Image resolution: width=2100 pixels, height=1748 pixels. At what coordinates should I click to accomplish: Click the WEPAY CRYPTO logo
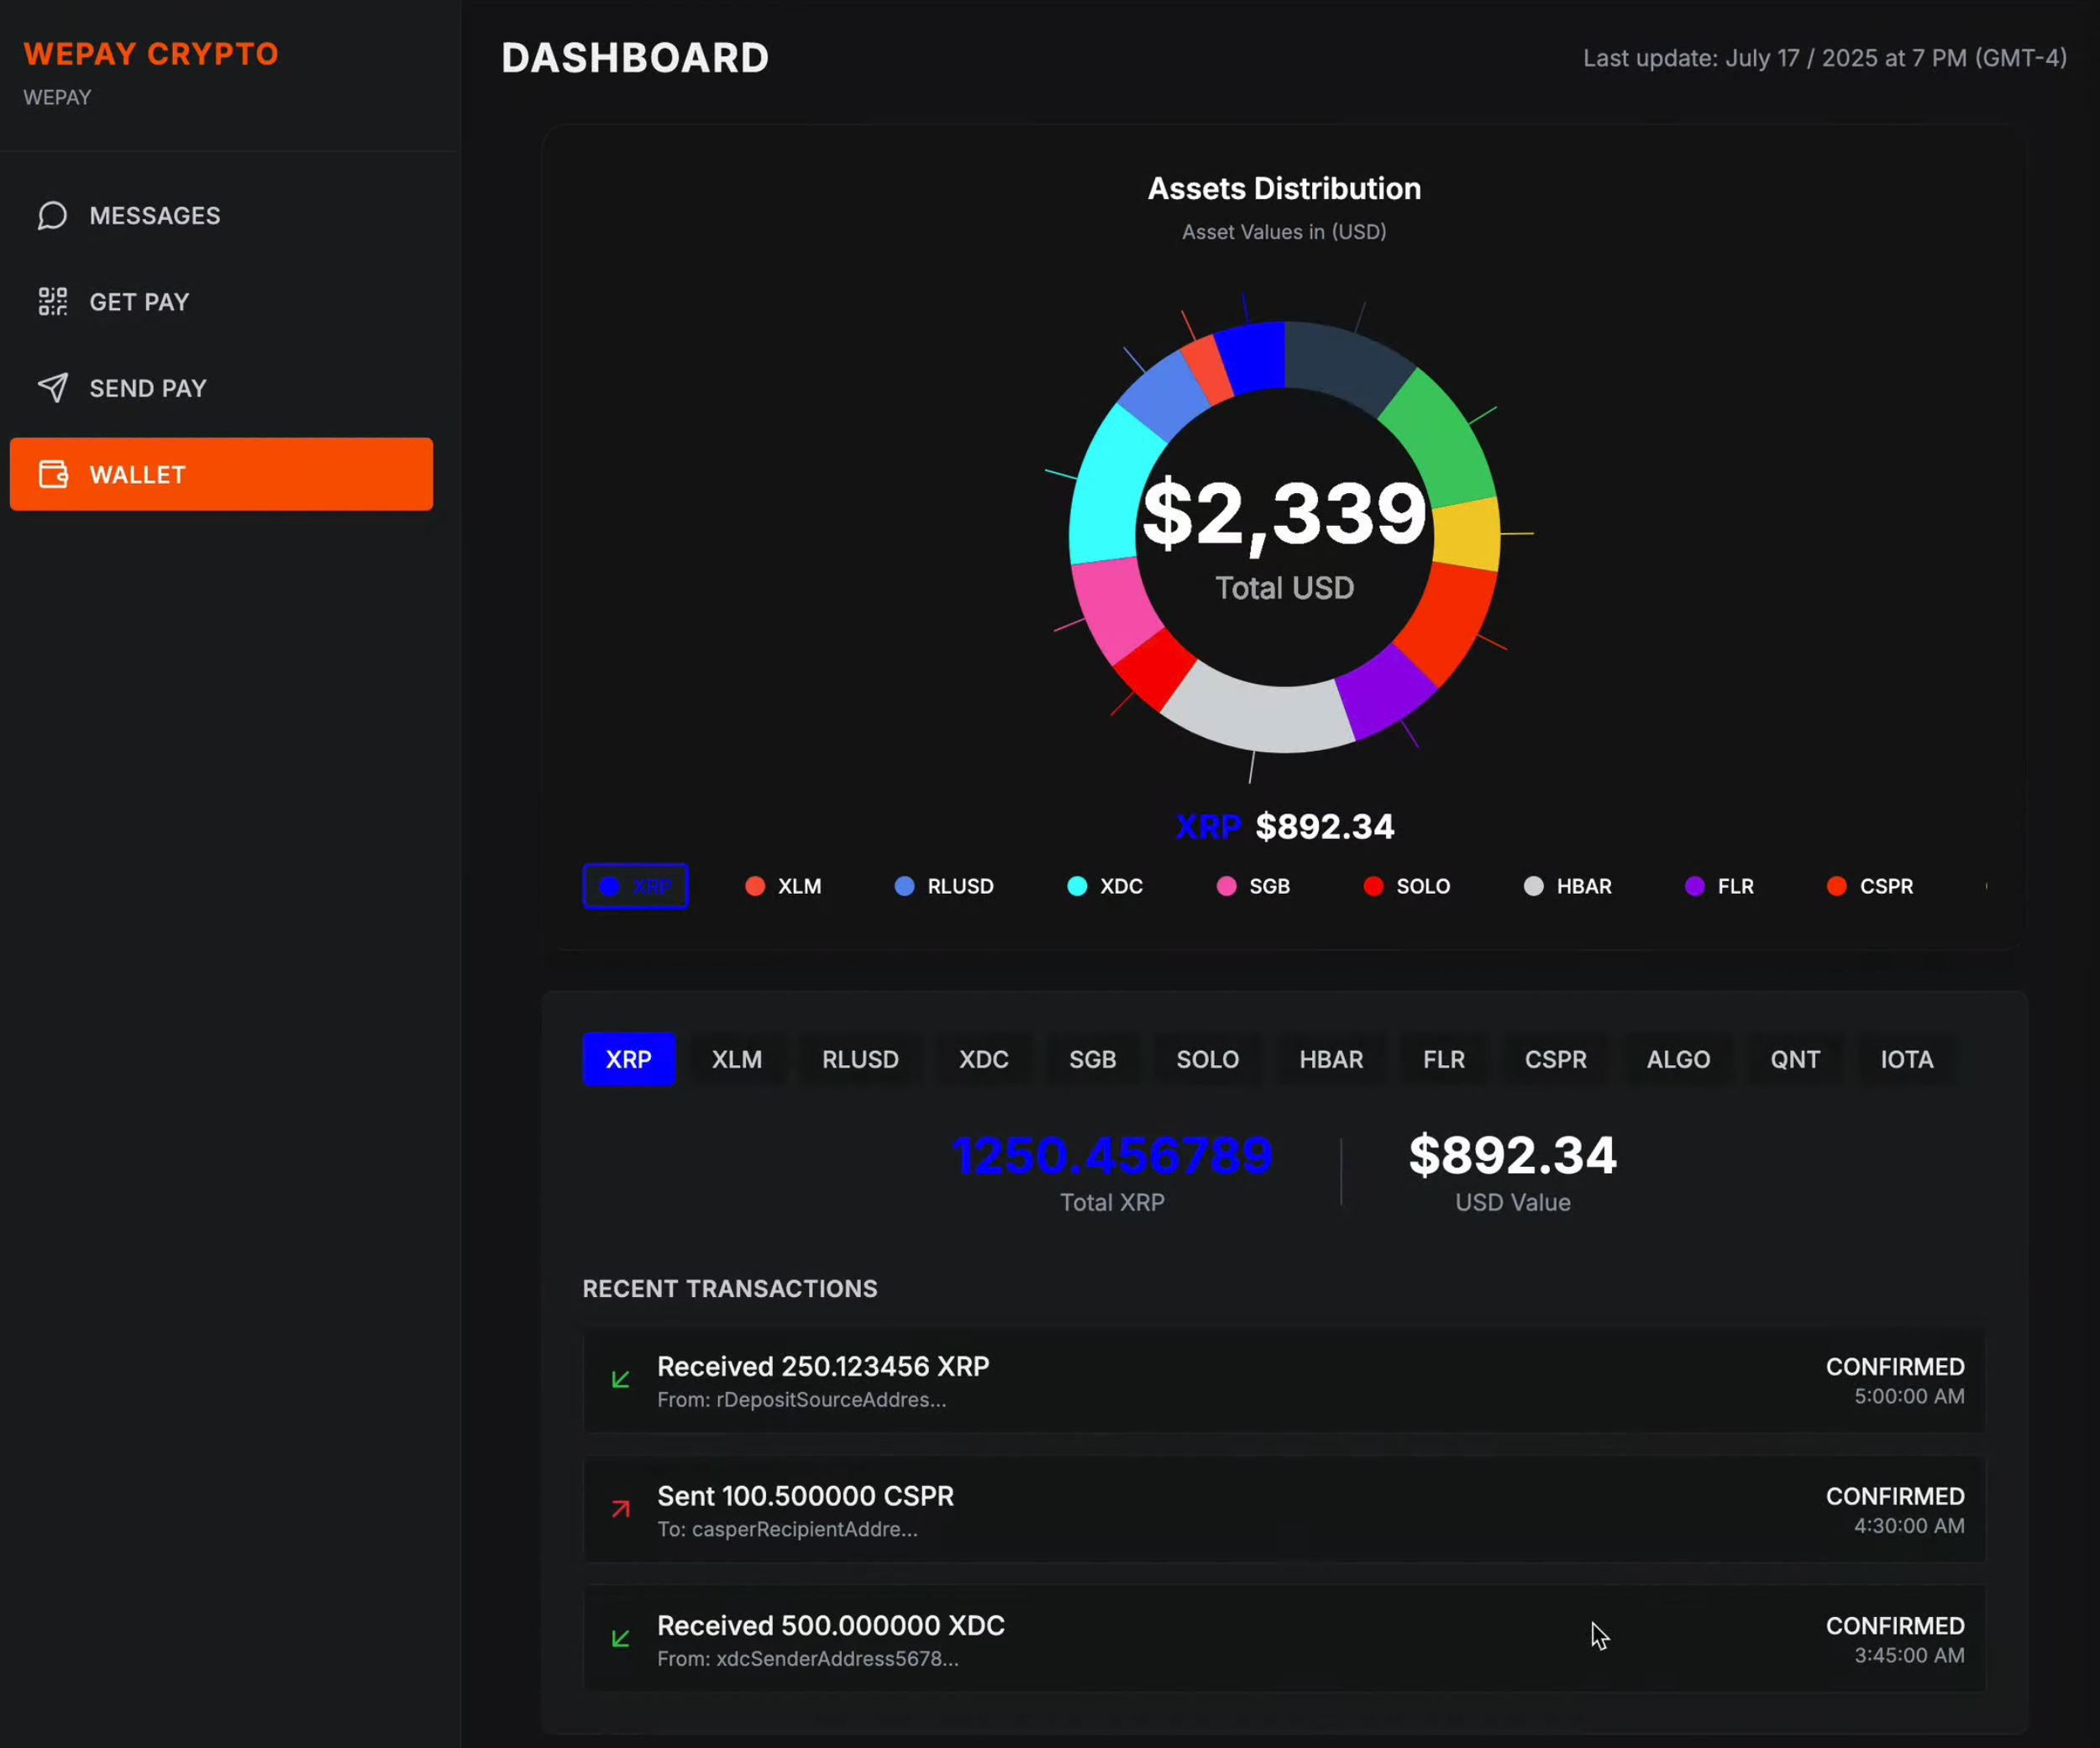click(151, 54)
